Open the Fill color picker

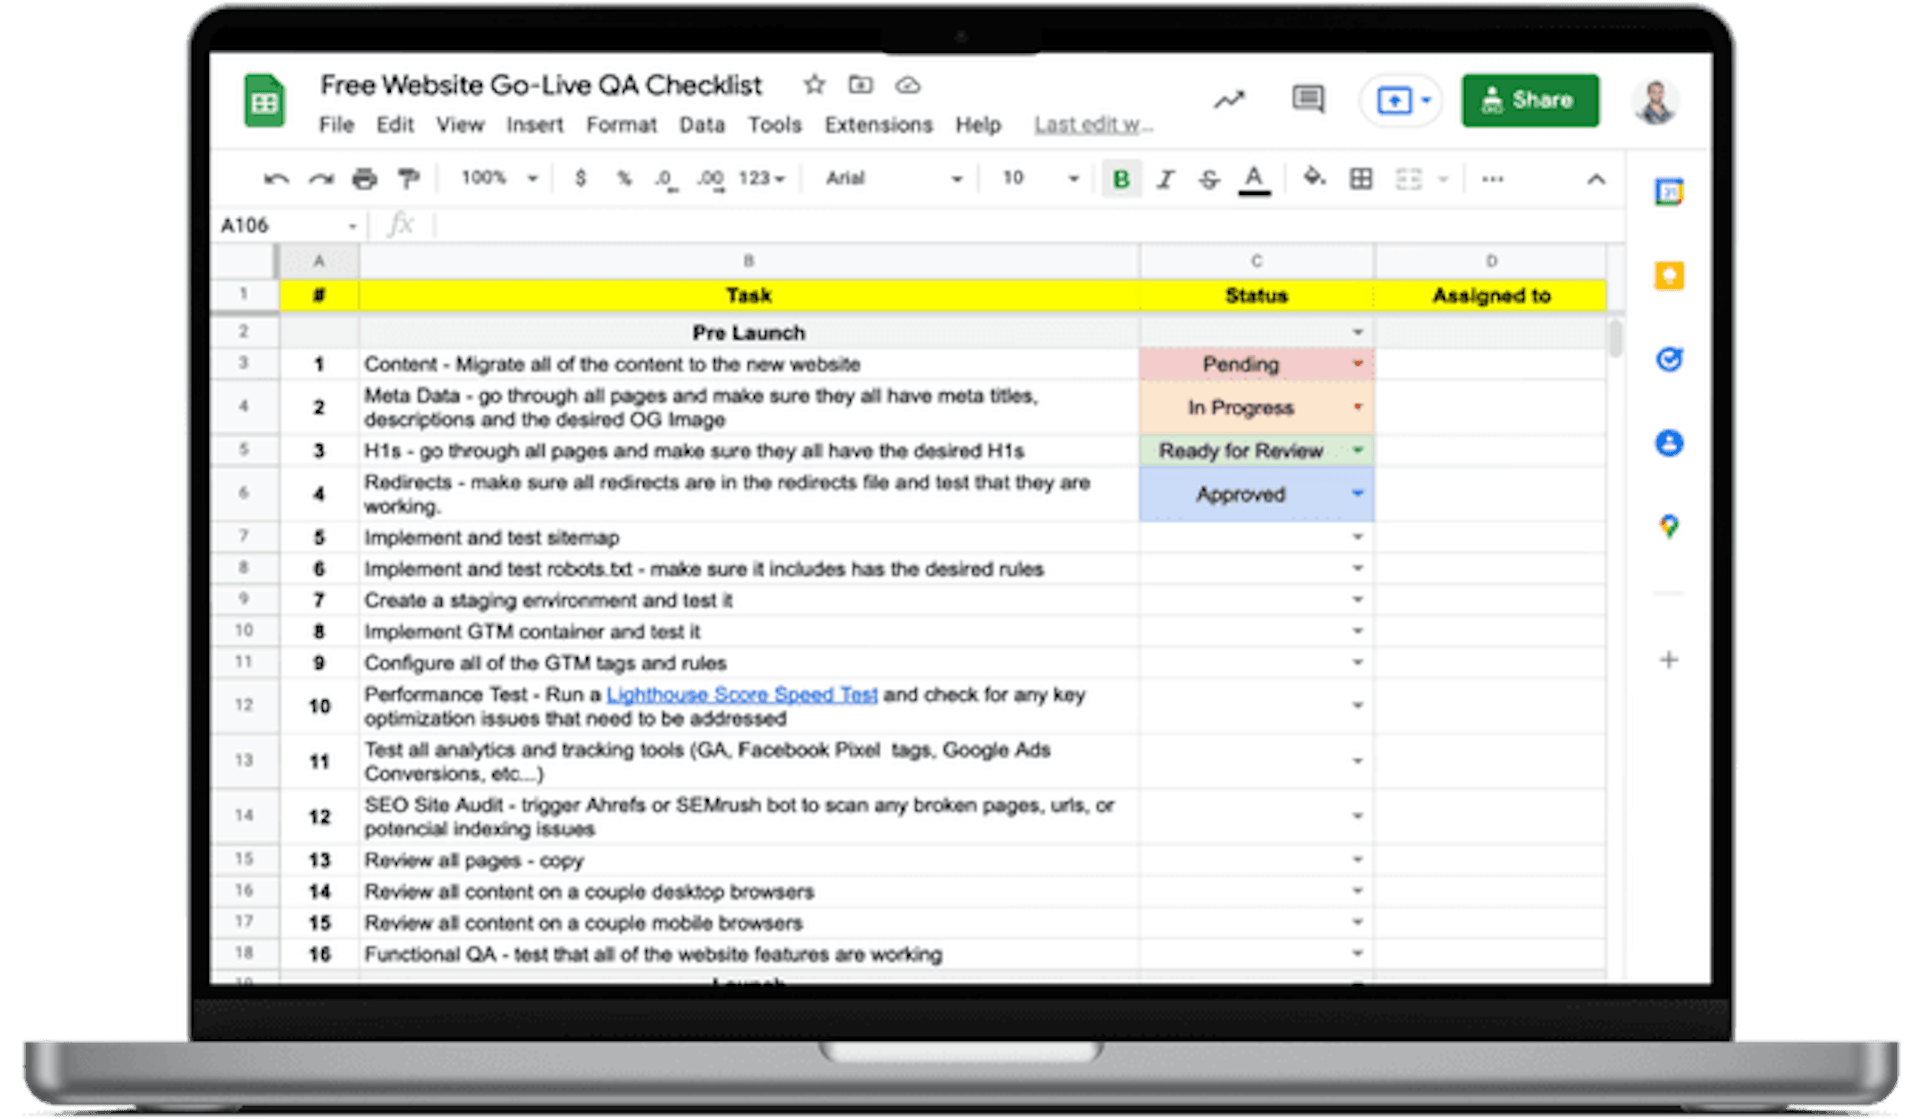1313,178
